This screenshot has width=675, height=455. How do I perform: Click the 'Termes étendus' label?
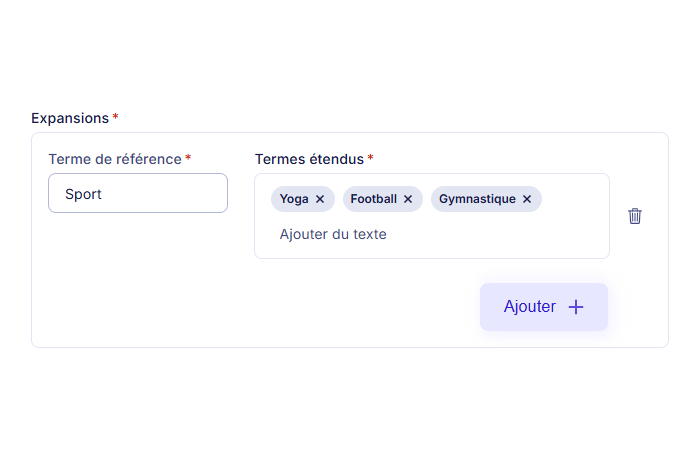click(x=309, y=159)
